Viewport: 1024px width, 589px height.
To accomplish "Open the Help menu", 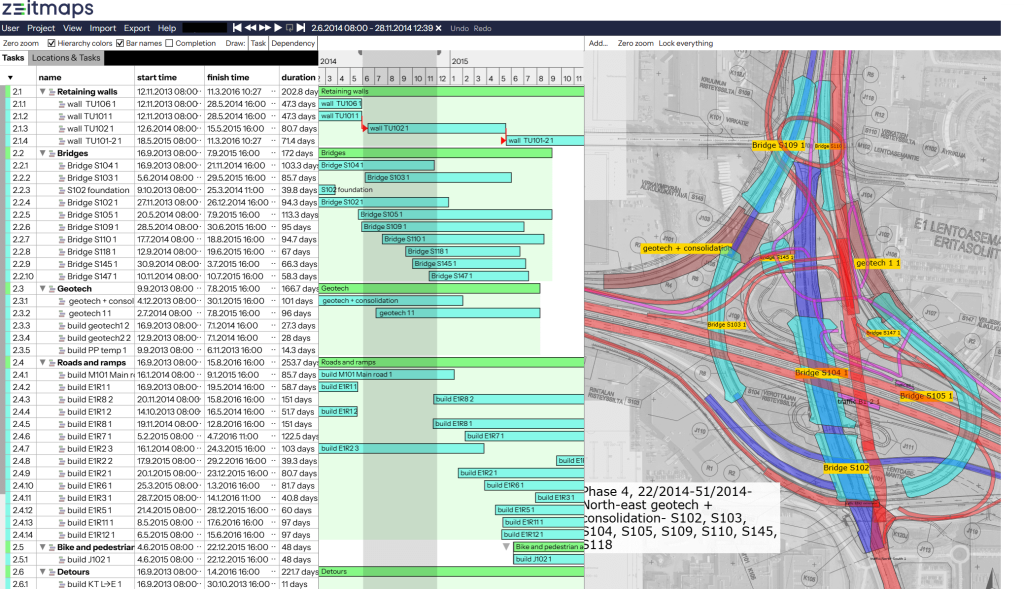I will coord(167,28).
